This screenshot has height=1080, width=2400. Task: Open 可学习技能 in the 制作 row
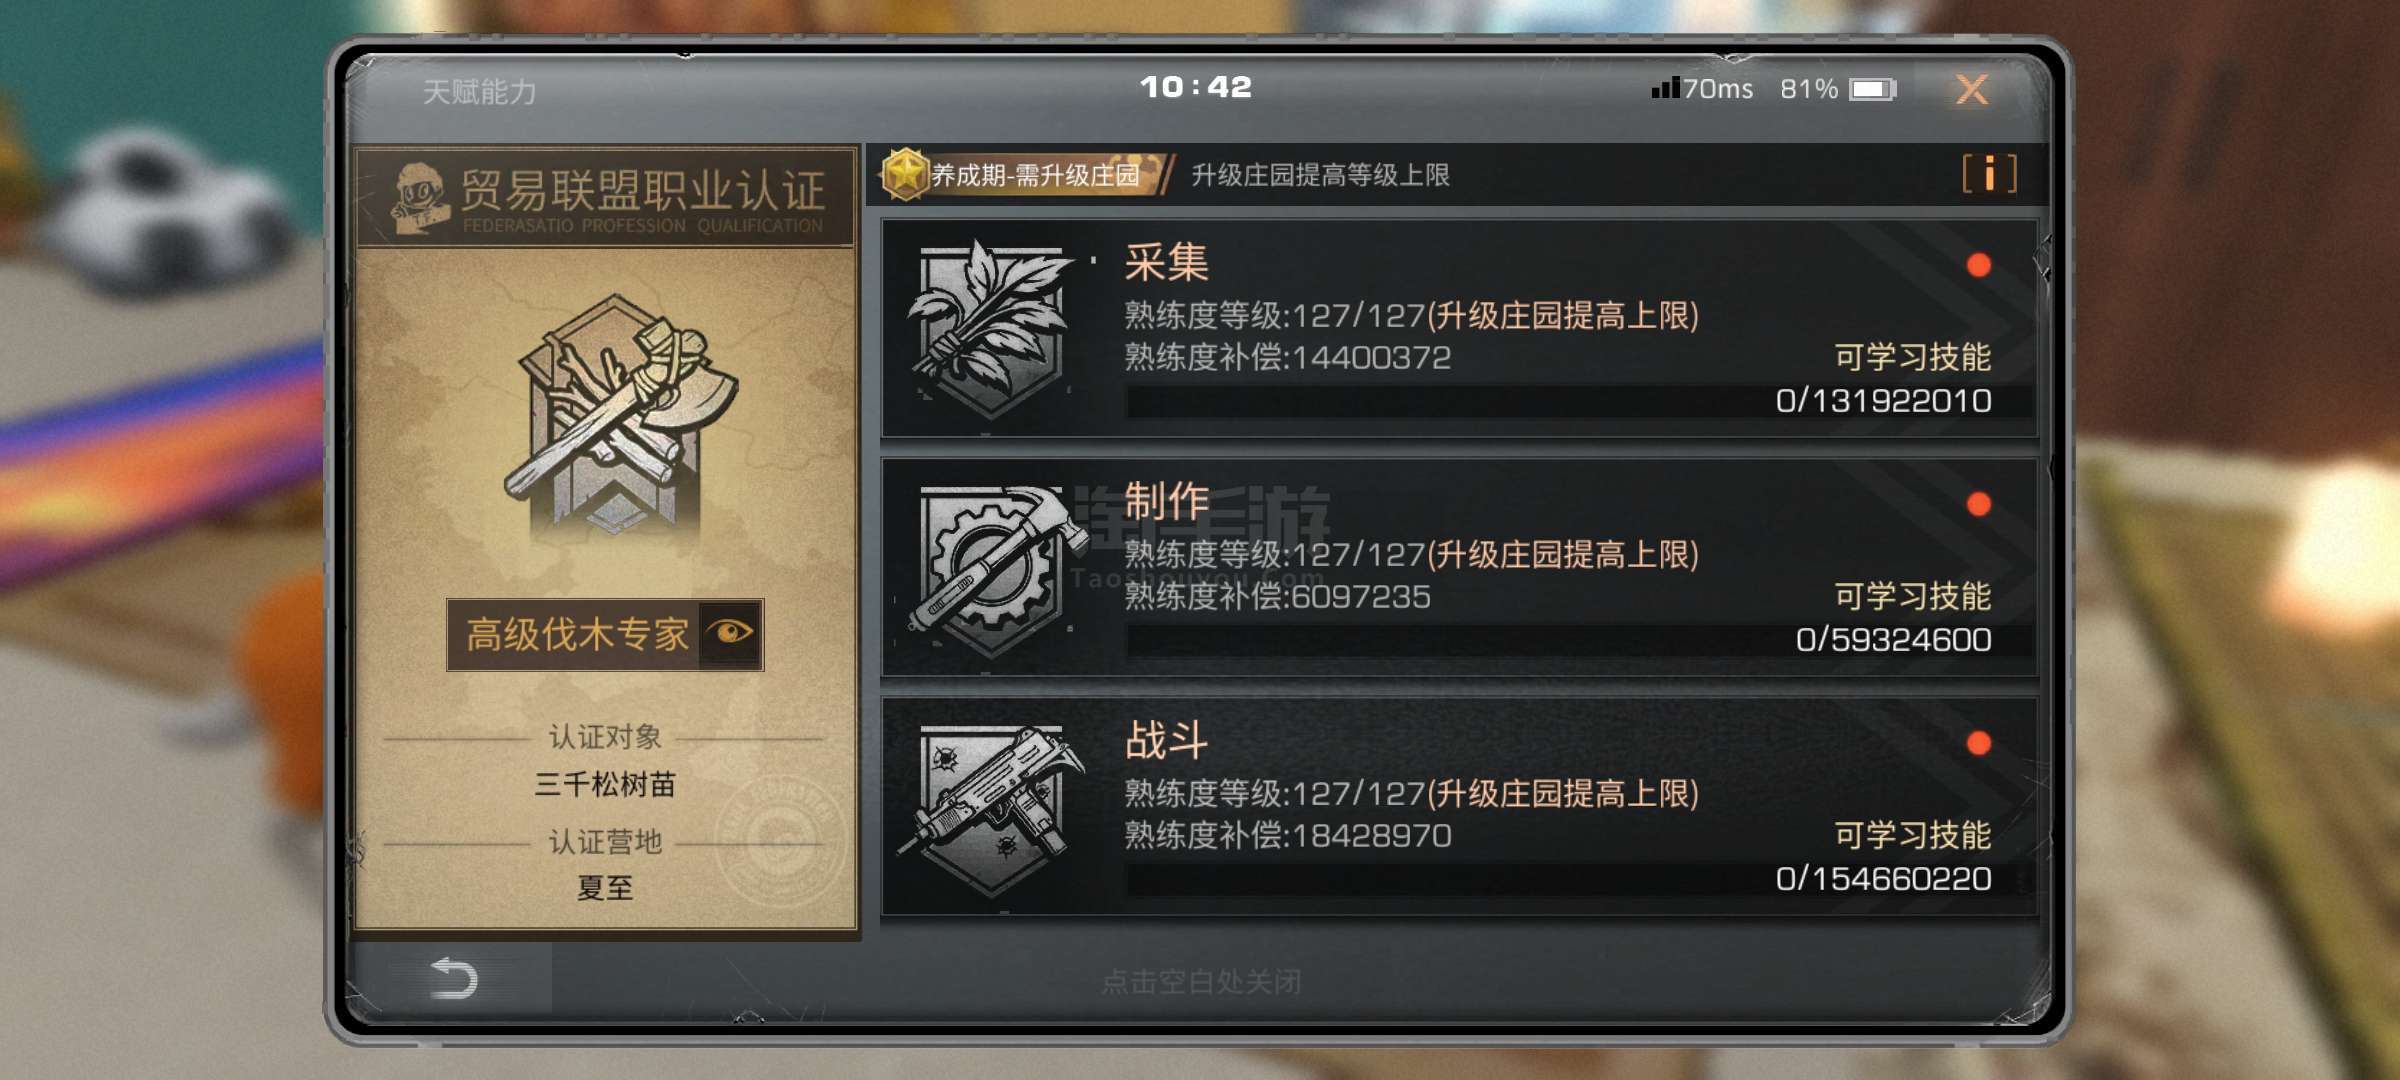coord(1912,596)
